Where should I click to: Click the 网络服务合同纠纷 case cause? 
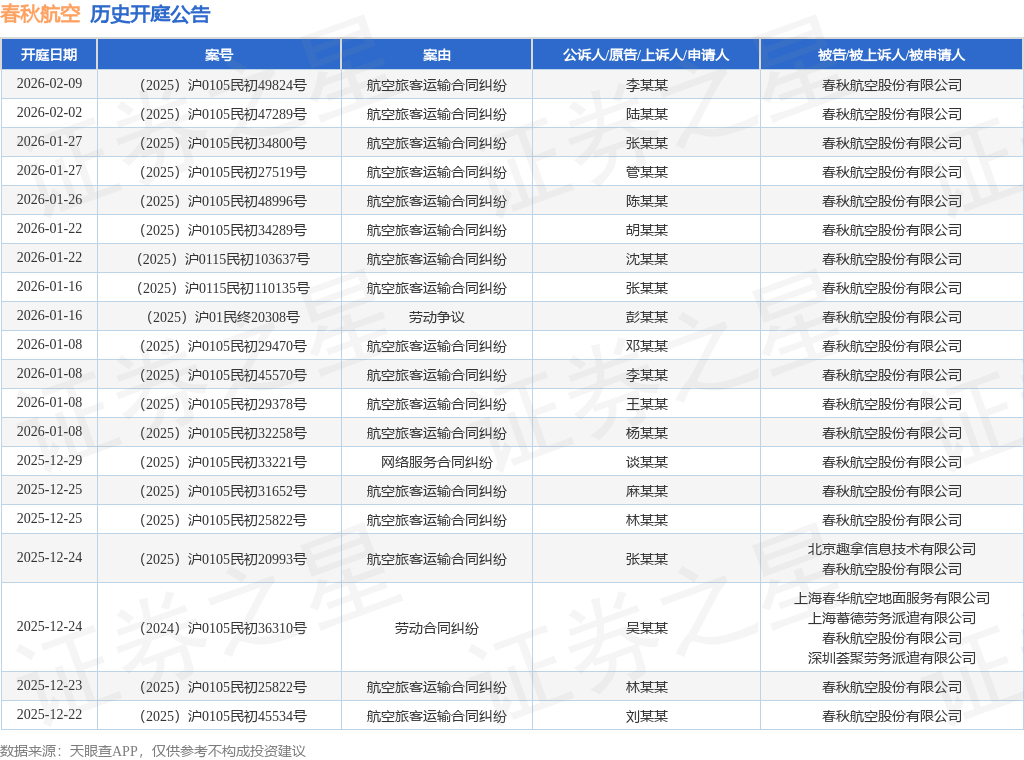436,462
